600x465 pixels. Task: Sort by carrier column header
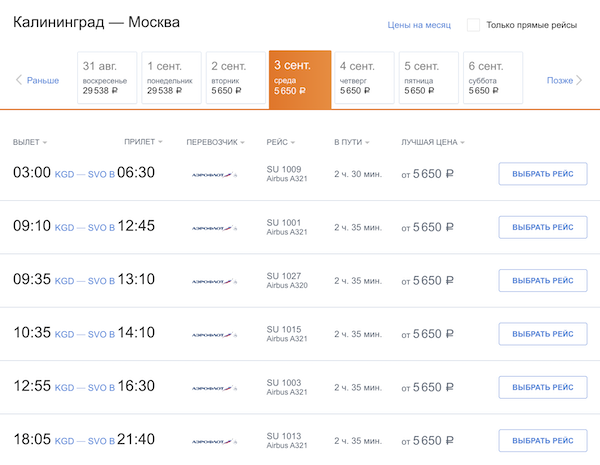(x=212, y=142)
